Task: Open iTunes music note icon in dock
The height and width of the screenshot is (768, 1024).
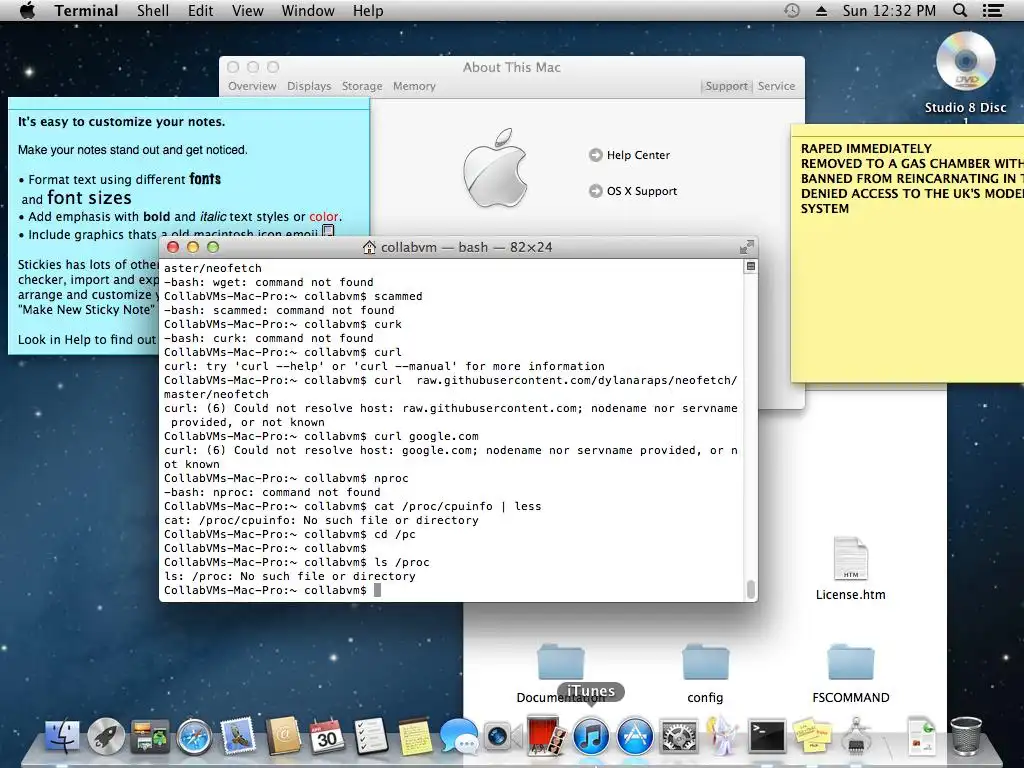Action: (x=591, y=736)
